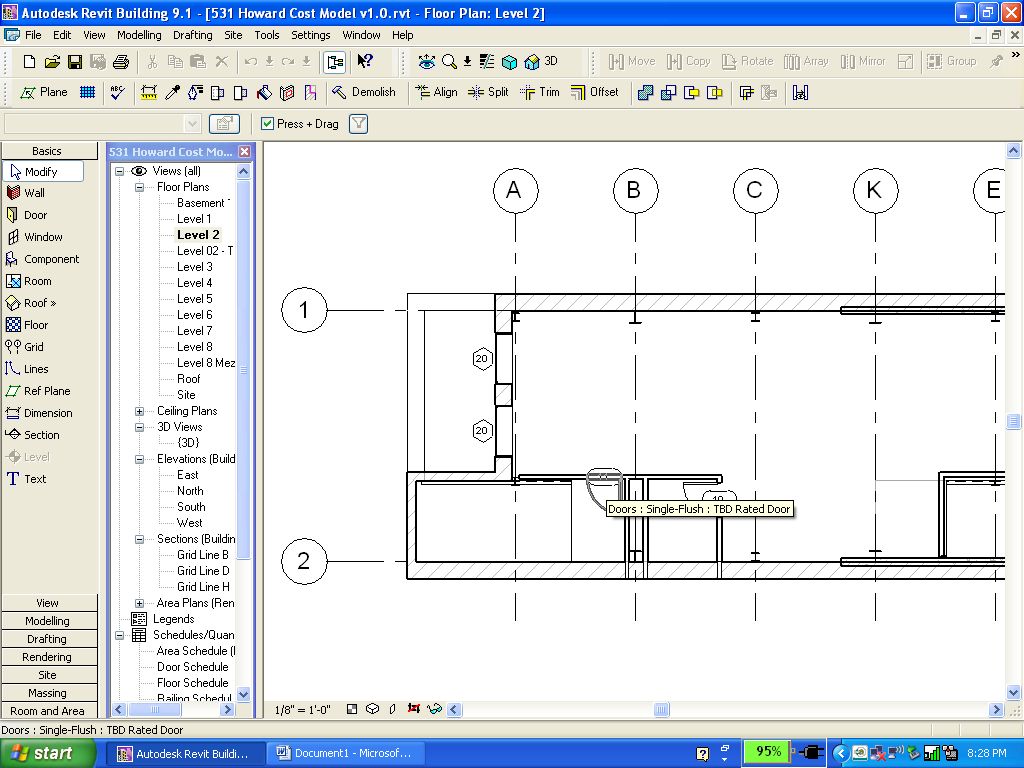
Task: Collapse the Views (all) tree node
Action: click(120, 171)
